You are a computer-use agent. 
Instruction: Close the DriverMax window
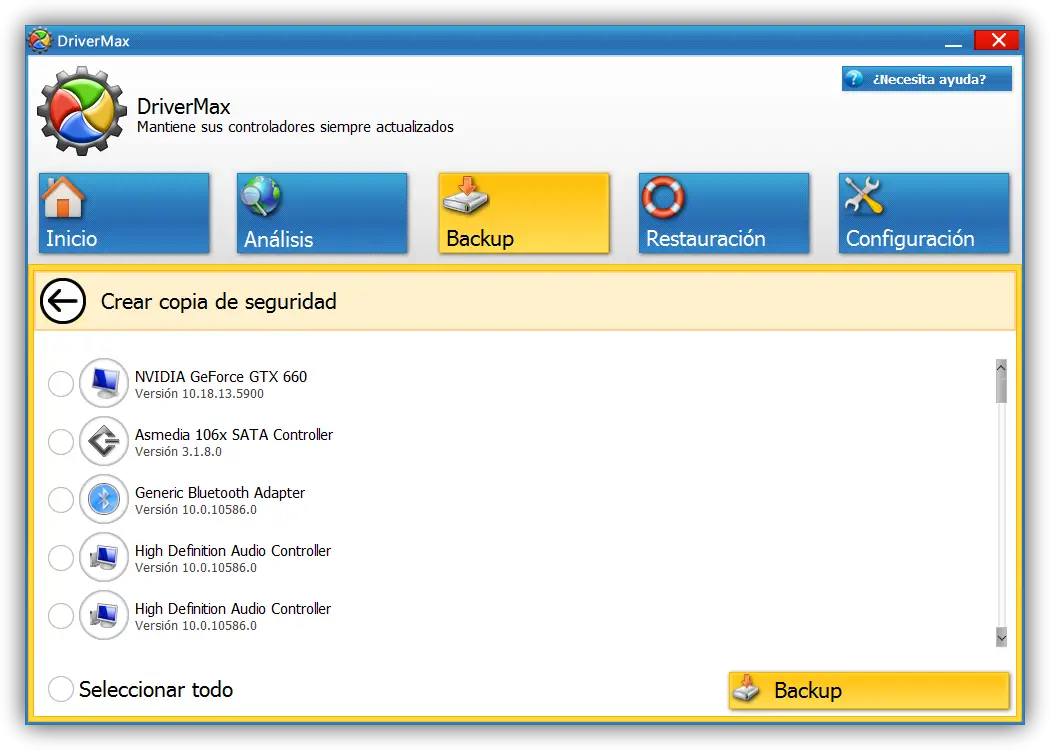pos(997,40)
